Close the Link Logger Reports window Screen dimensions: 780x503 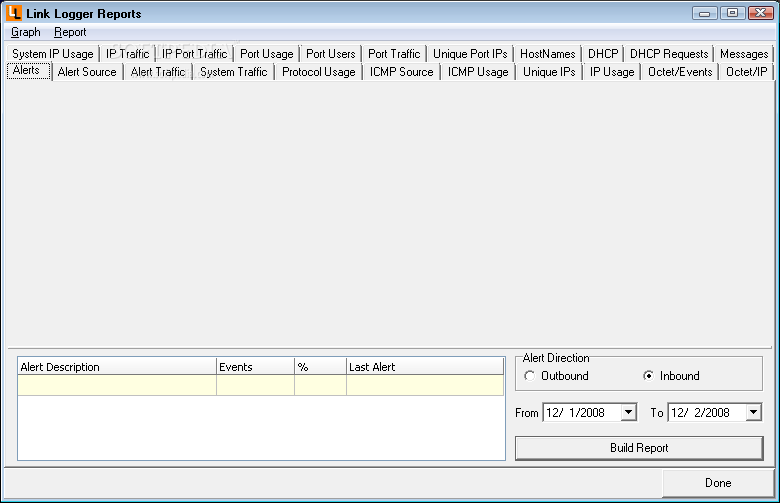coord(761,13)
